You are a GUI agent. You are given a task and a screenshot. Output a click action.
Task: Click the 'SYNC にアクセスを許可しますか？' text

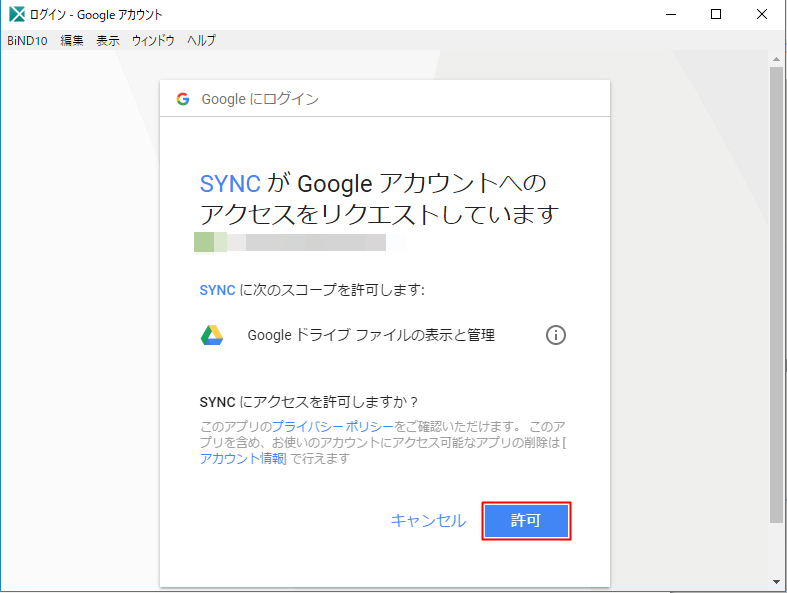point(309,402)
